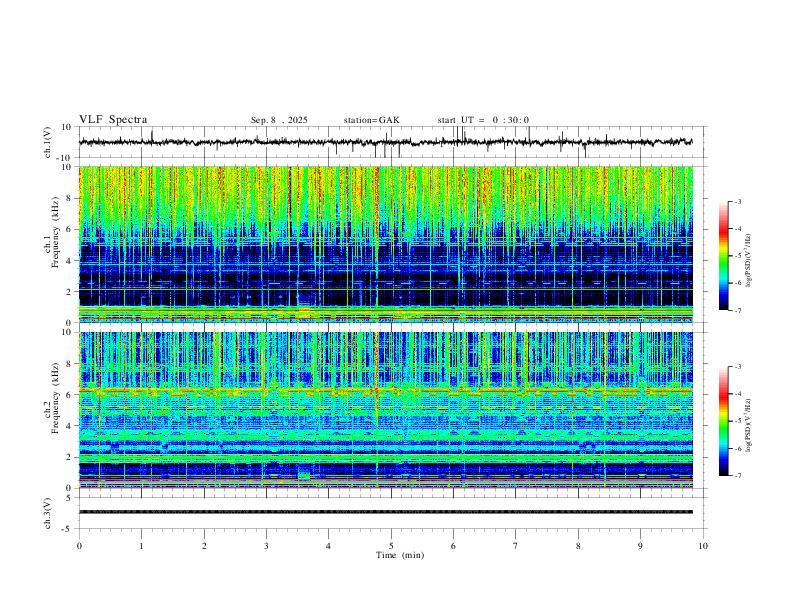The height and width of the screenshot is (612, 792).
Task: Click the ch.2 frequency spectrogram panel
Action: pos(385,410)
